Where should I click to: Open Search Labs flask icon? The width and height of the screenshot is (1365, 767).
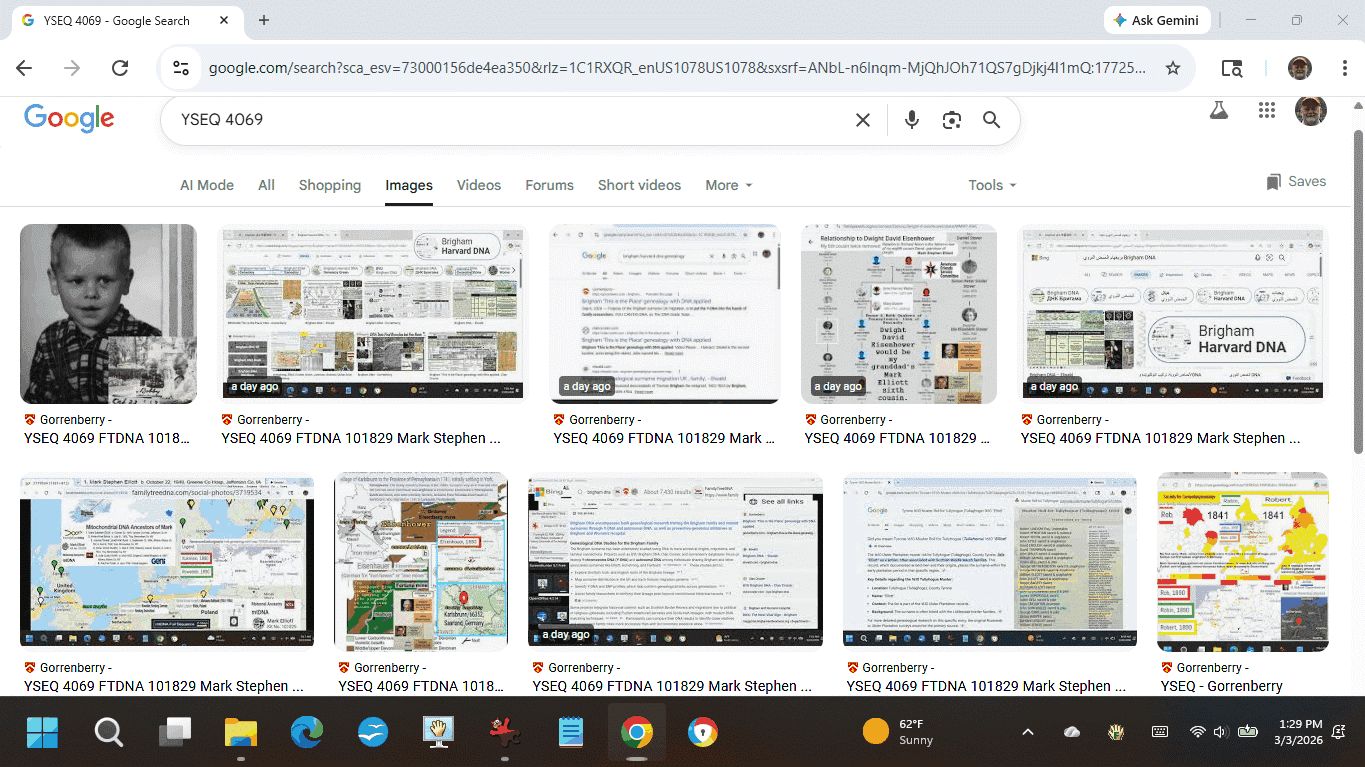[1218, 111]
